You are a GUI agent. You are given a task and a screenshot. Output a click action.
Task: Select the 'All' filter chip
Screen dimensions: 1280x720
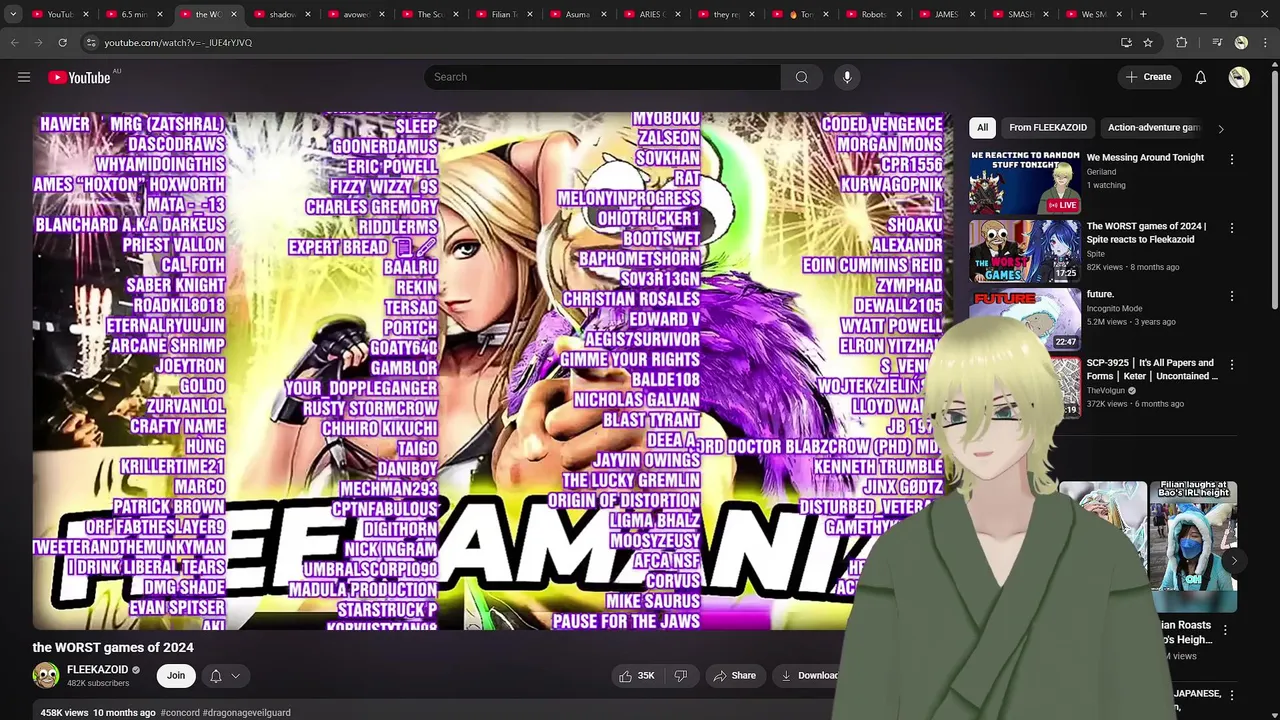(982, 128)
